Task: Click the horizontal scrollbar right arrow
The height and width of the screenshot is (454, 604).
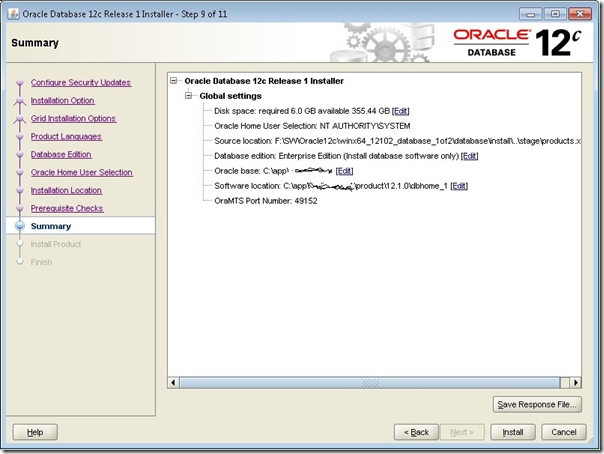Action: click(x=575, y=382)
